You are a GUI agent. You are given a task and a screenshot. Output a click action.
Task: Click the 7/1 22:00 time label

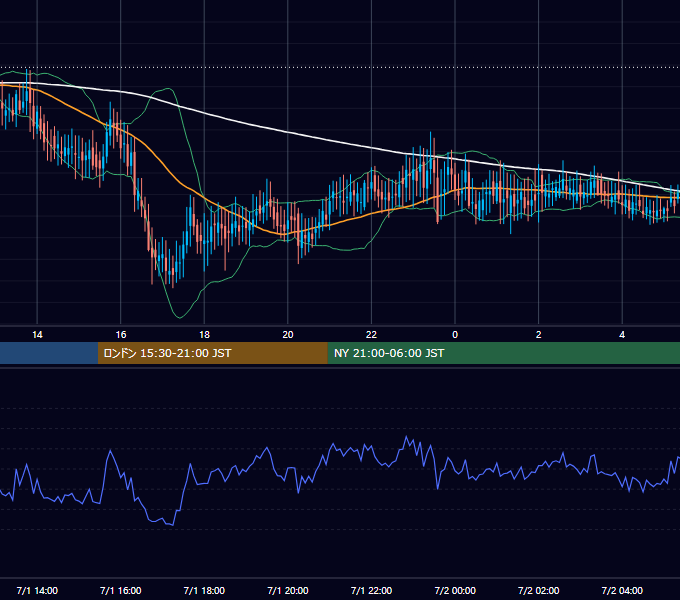(371, 590)
